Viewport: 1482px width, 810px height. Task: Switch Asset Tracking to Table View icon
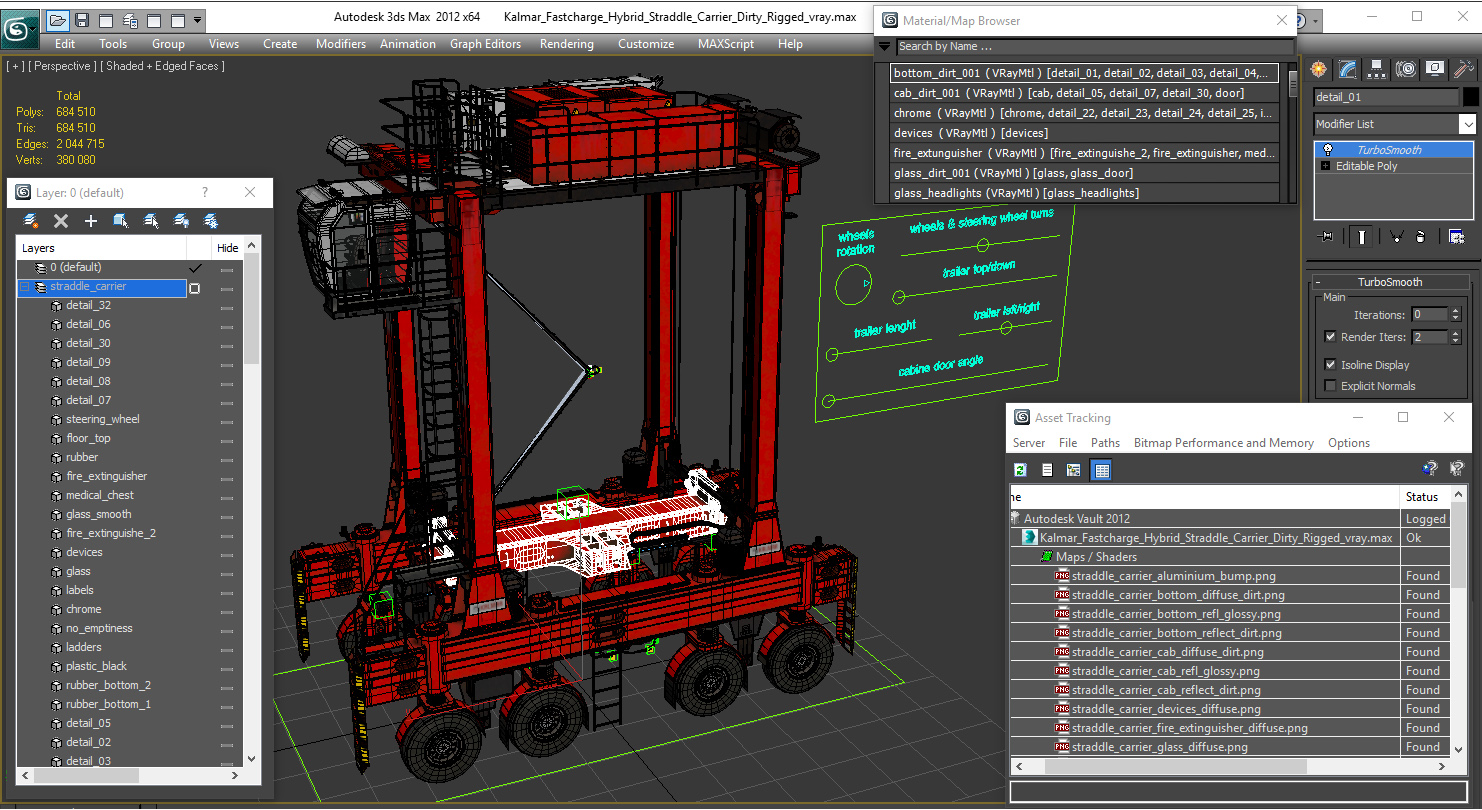point(1101,470)
